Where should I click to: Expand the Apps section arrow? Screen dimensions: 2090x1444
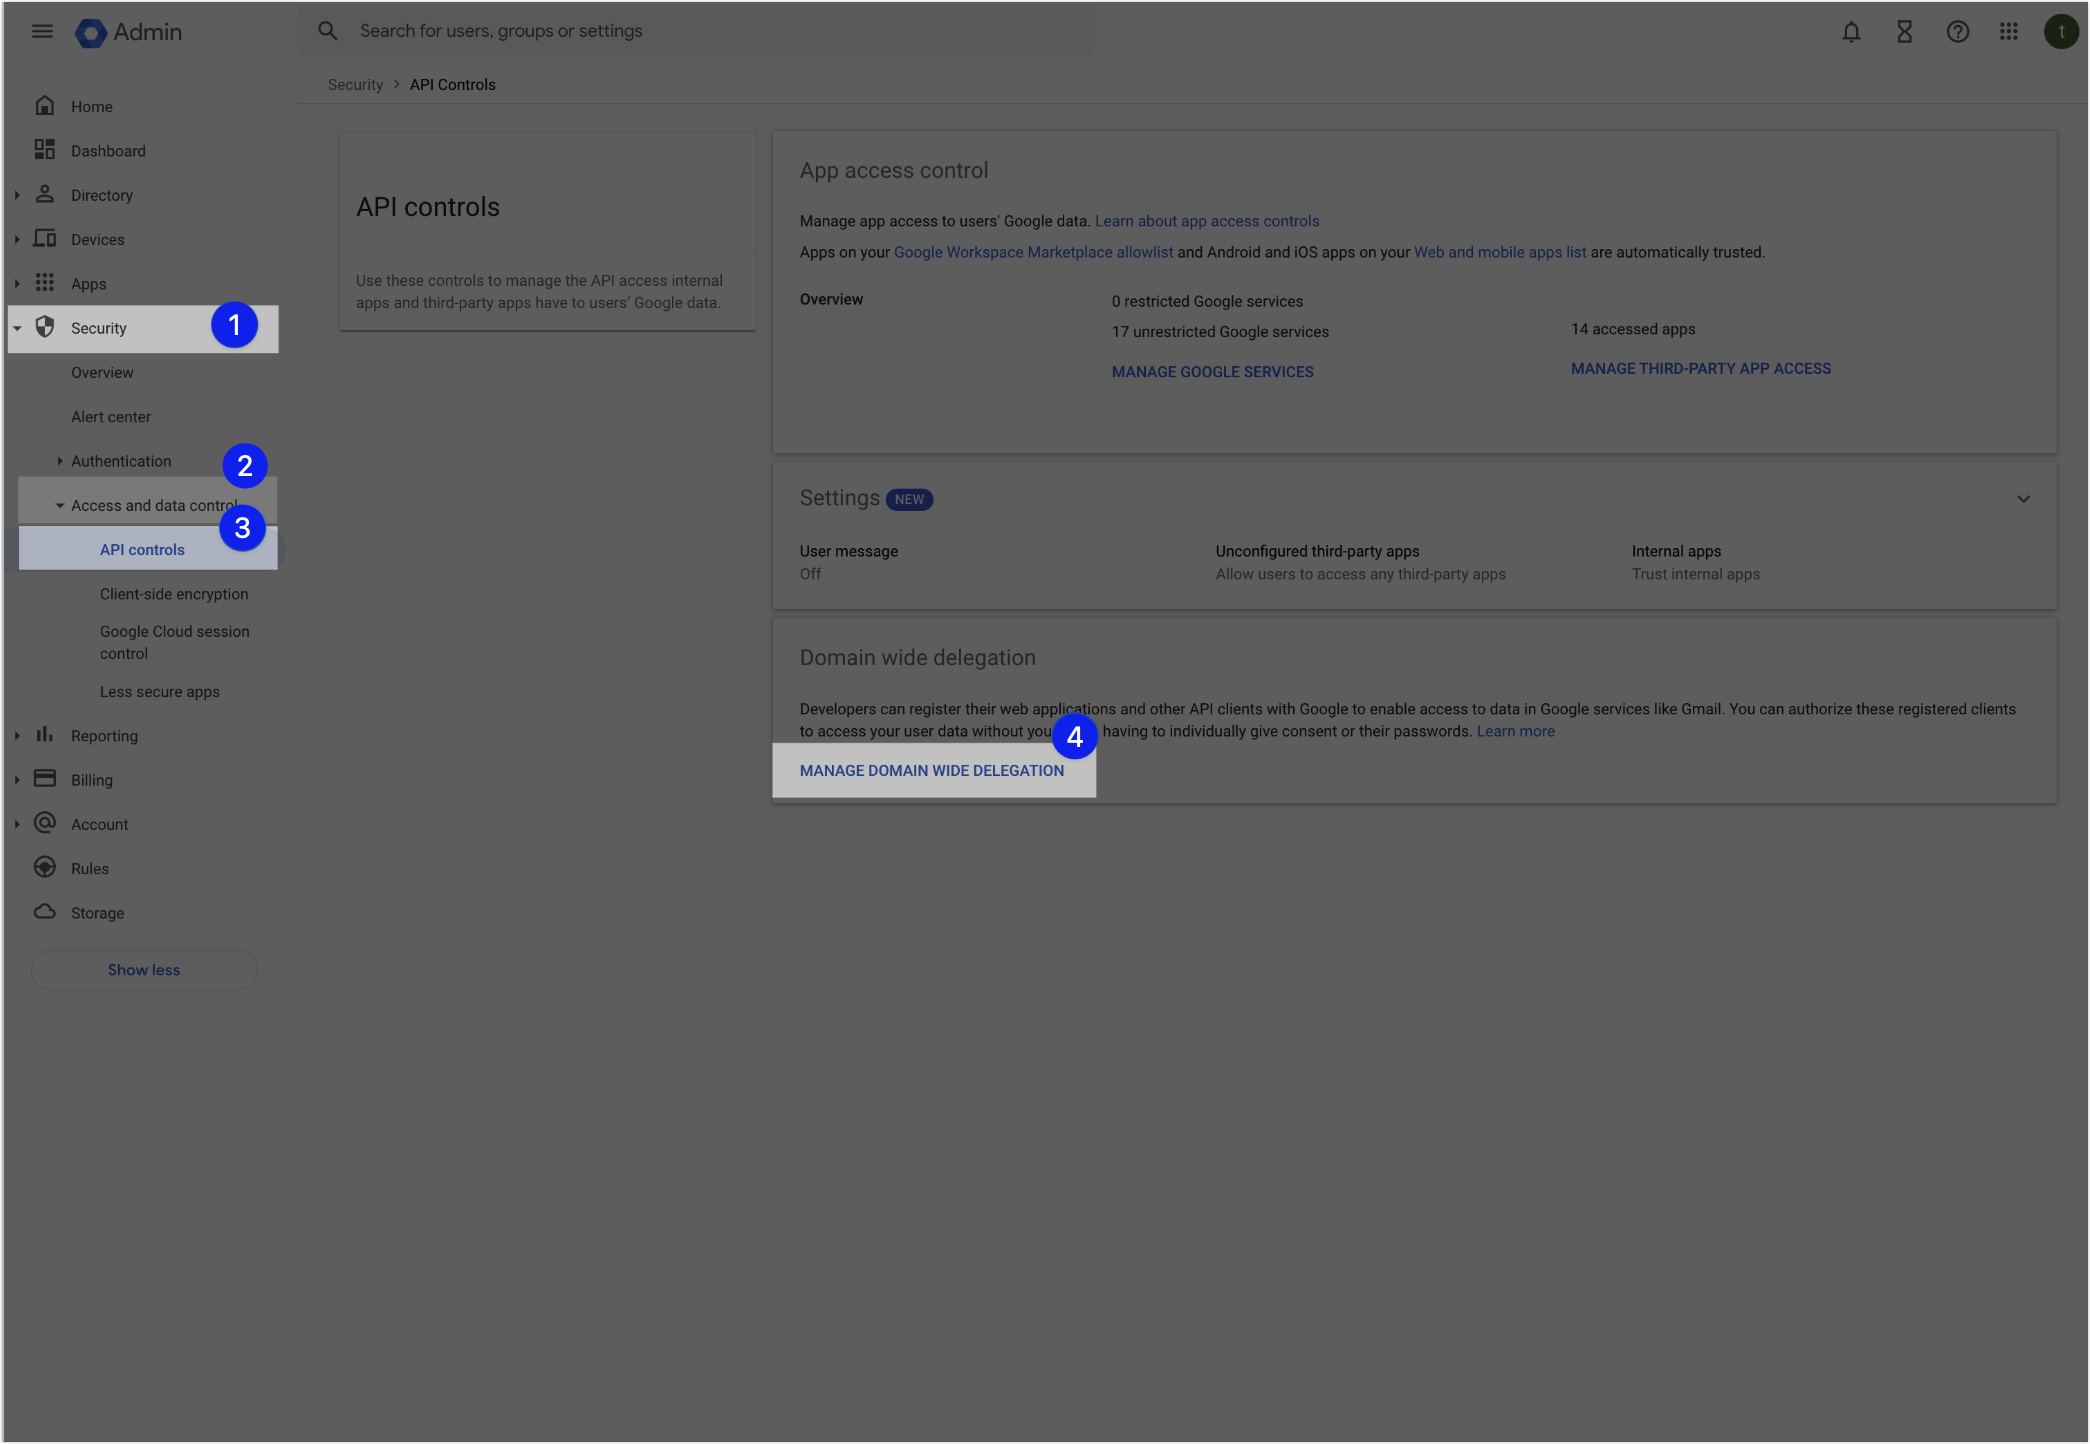(x=17, y=284)
